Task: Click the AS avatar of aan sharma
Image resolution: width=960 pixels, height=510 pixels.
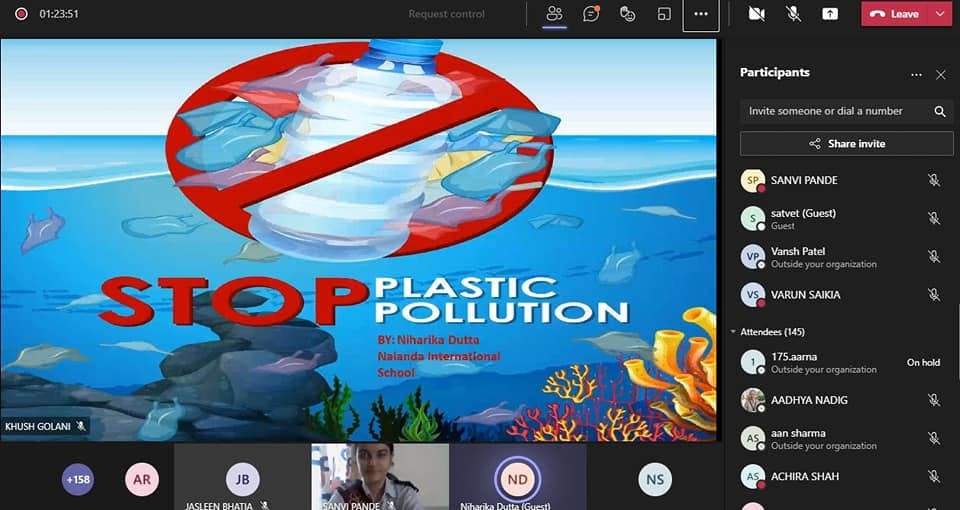Action: [753, 438]
